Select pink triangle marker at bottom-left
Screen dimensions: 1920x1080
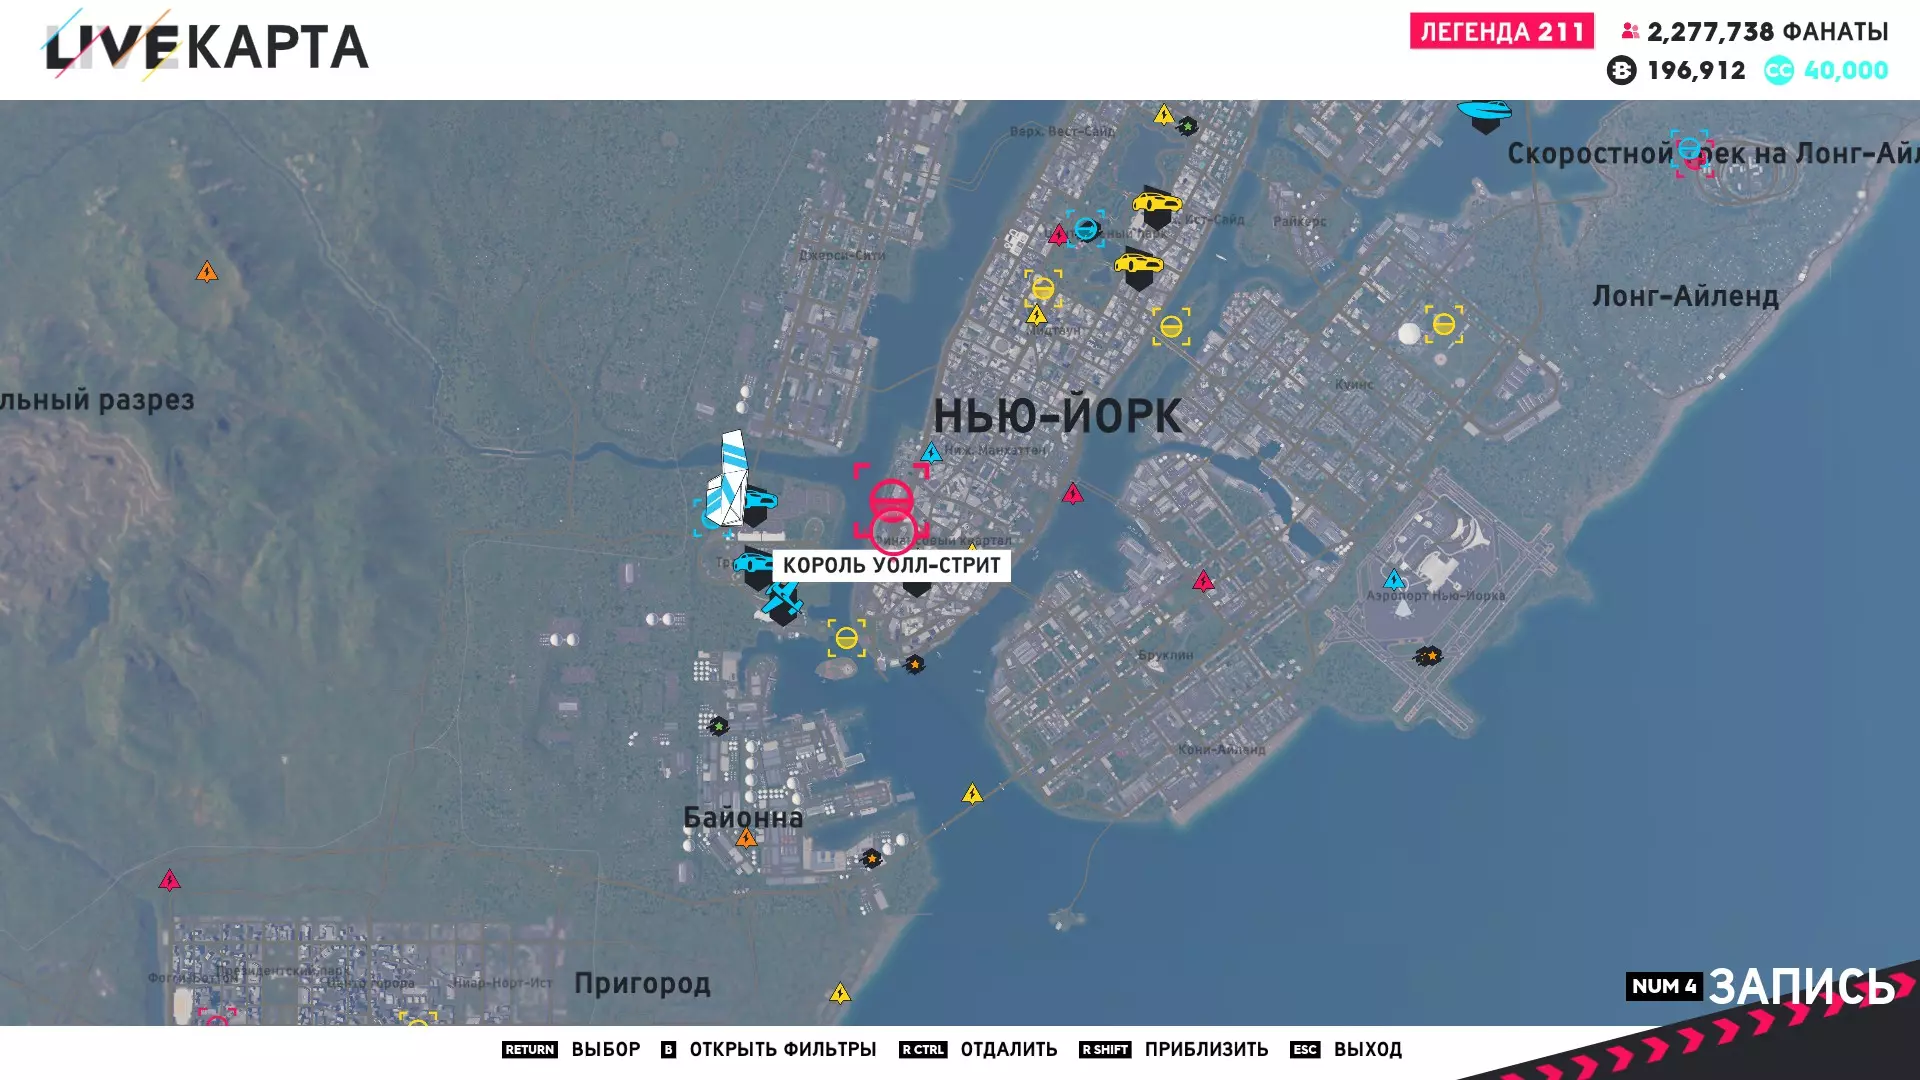tap(170, 881)
